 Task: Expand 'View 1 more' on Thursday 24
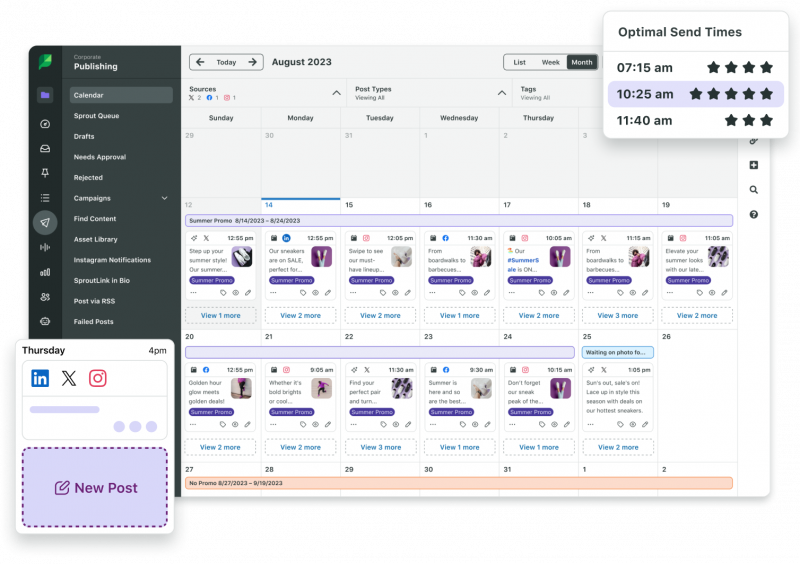click(539, 447)
